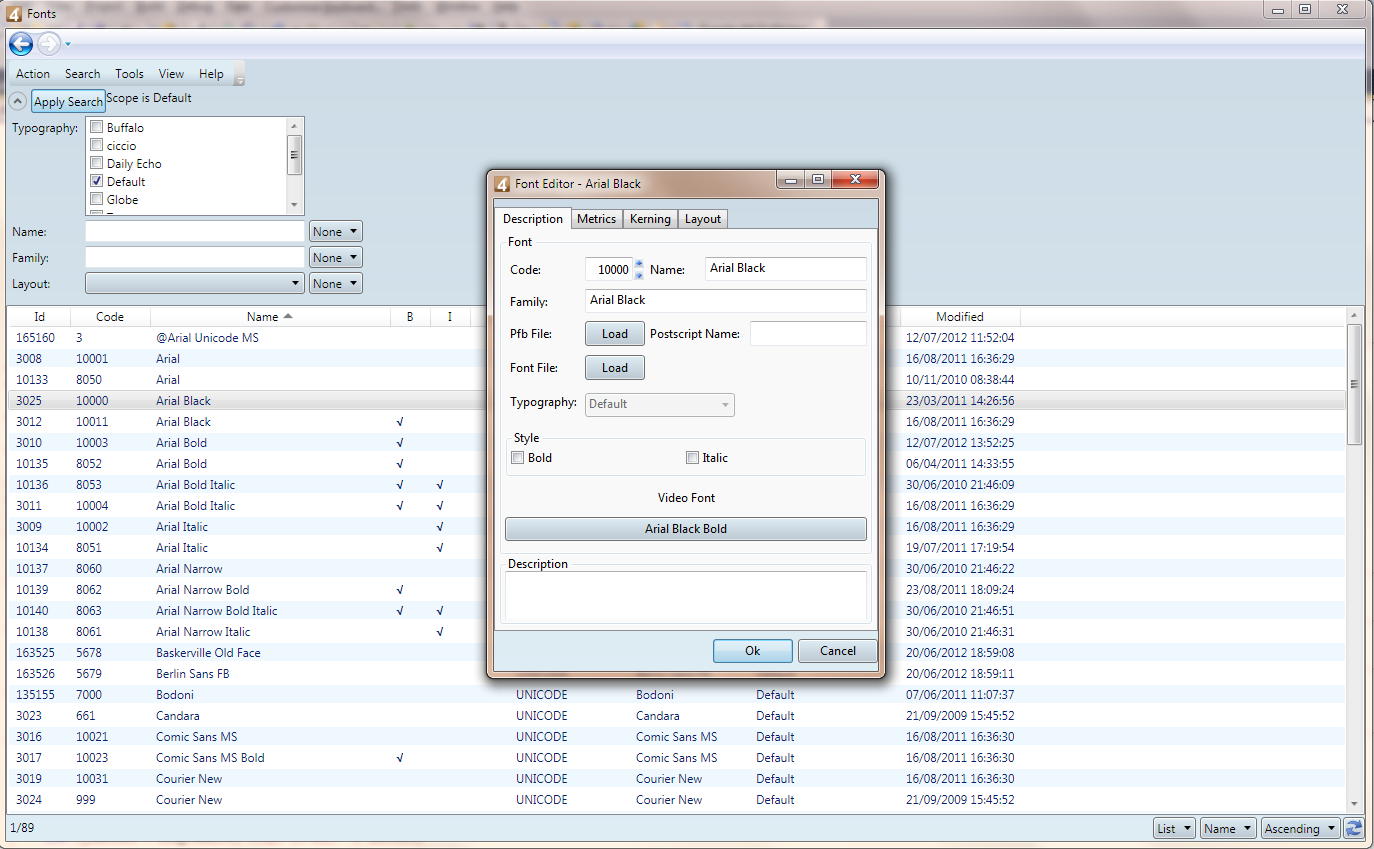Open the Name sort field dropdown
The width and height of the screenshot is (1374, 849).
(1228, 828)
